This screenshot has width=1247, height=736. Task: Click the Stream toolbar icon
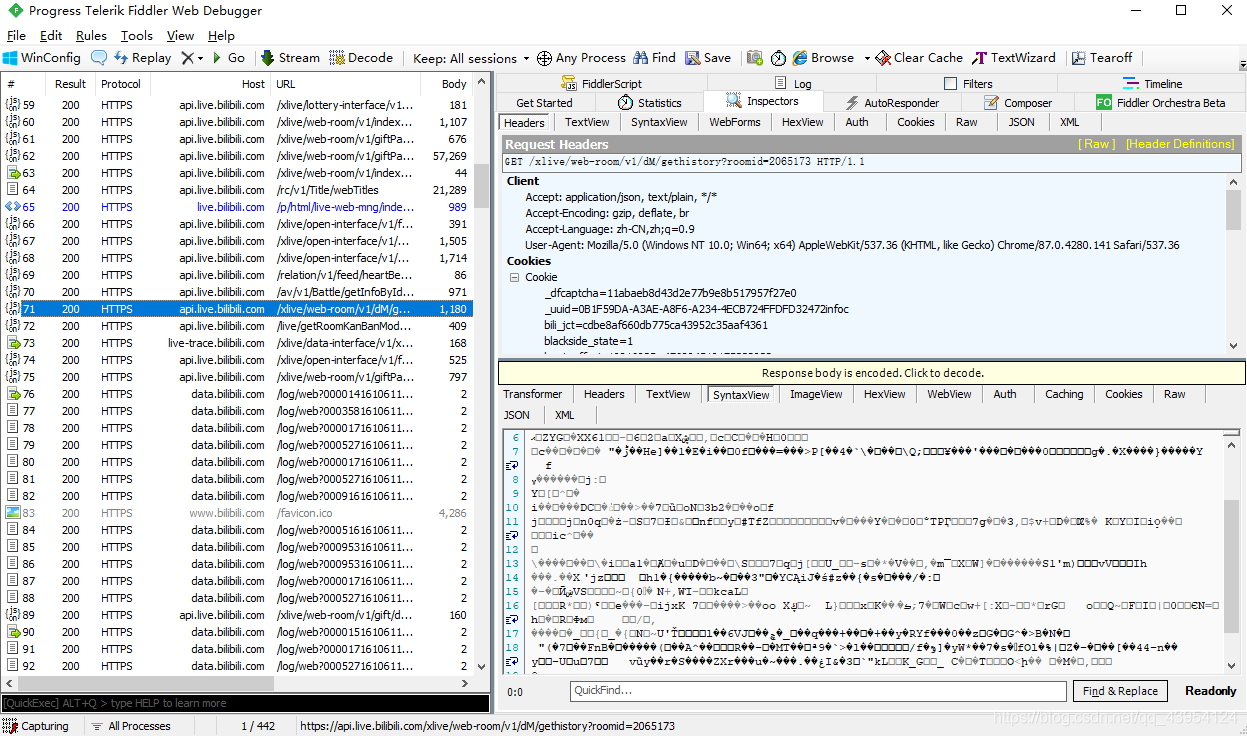tap(268, 58)
